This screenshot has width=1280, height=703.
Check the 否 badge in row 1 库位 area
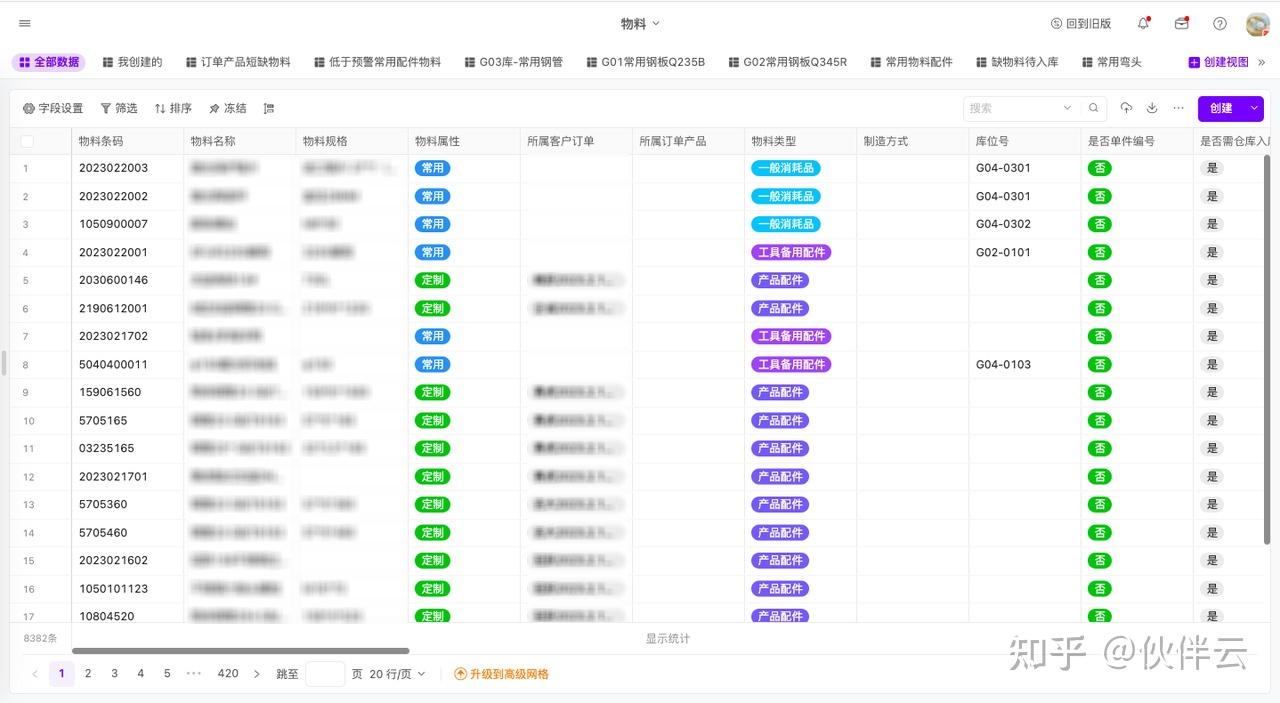point(1100,168)
